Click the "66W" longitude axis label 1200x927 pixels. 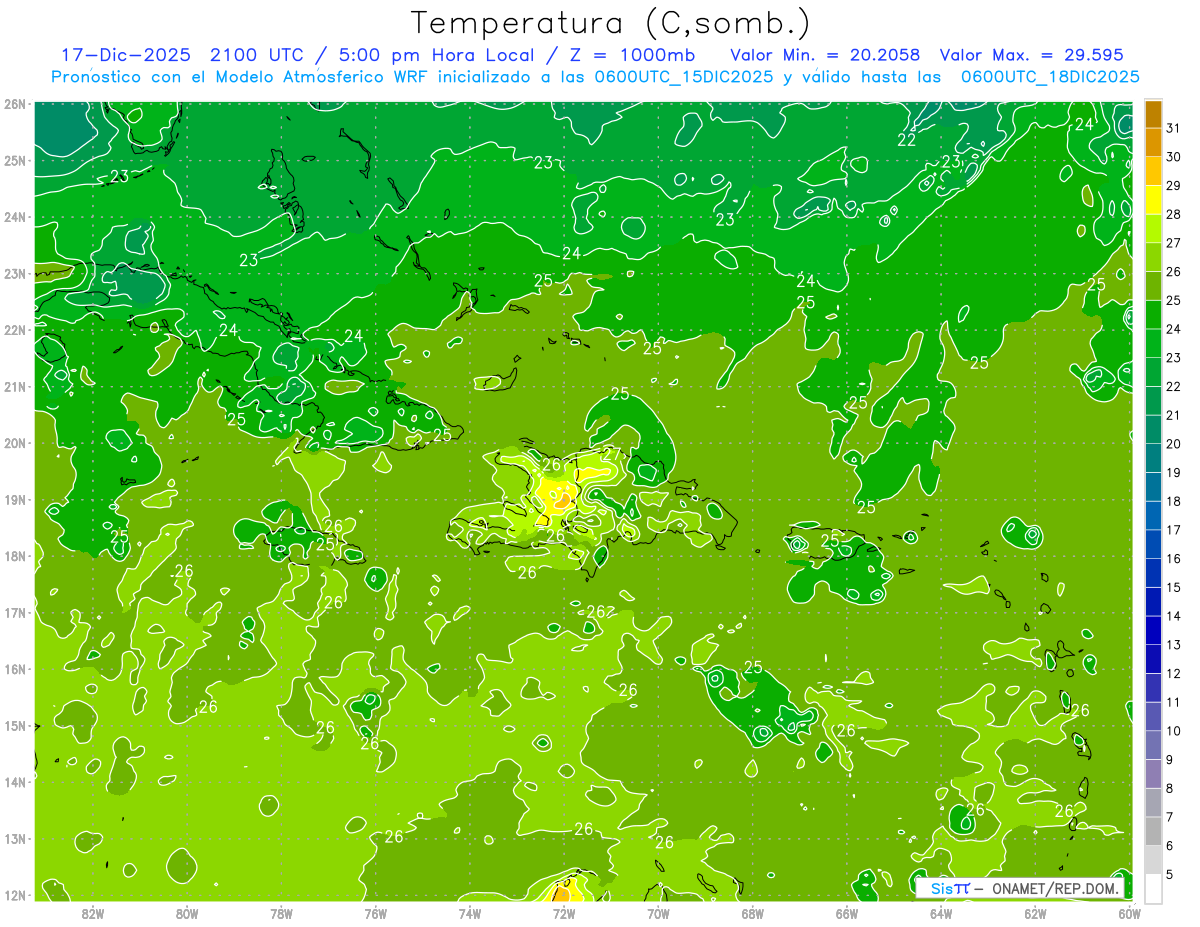[x=847, y=913]
